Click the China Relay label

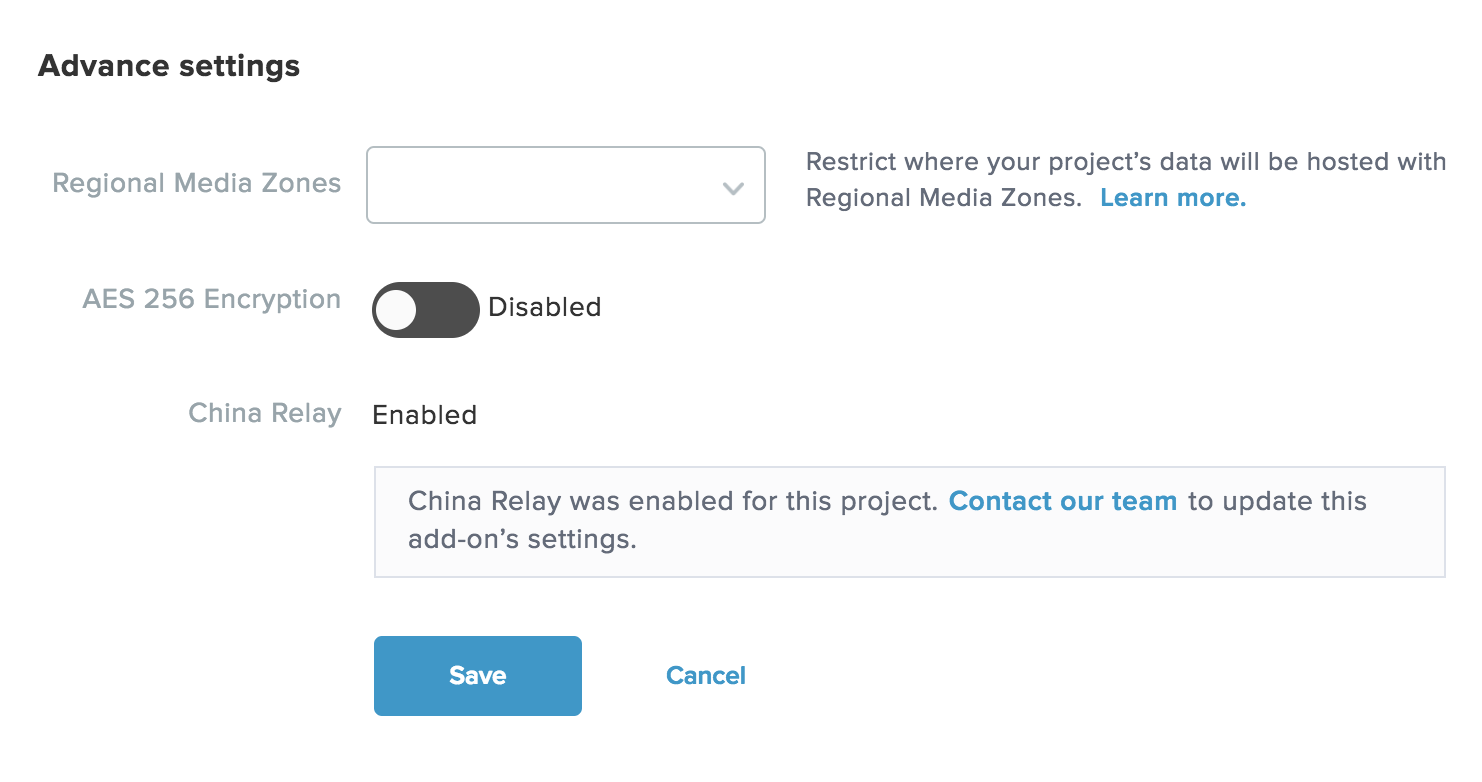tap(264, 413)
